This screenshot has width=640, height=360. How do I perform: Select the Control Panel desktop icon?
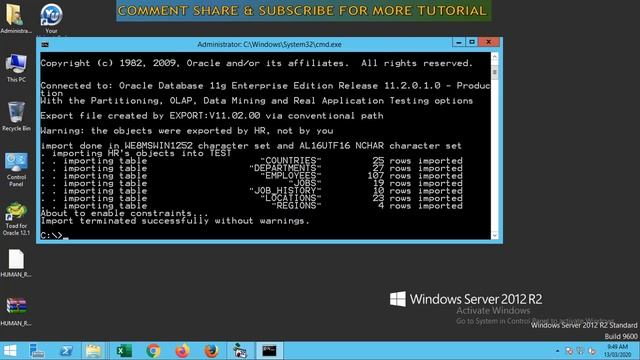click(x=16, y=169)
